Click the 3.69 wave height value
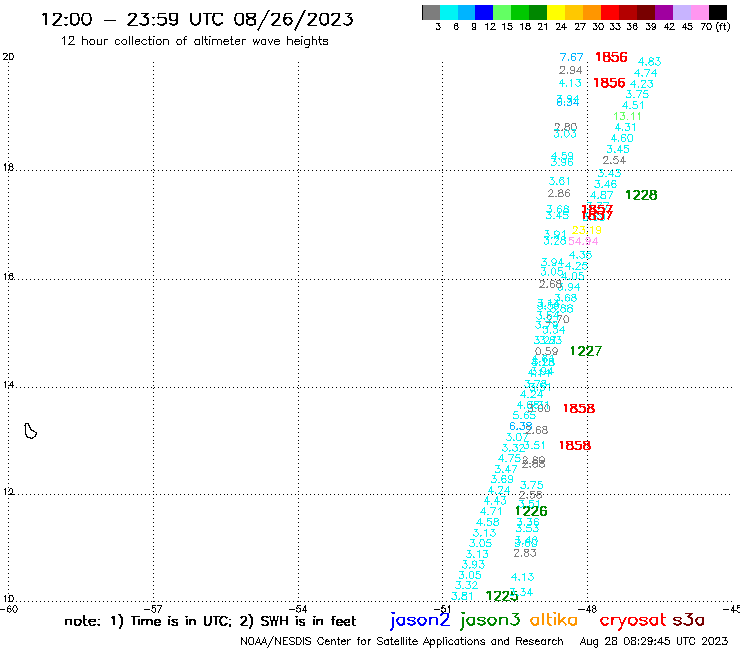Screen dimensions: 740x650 point(502,479)
